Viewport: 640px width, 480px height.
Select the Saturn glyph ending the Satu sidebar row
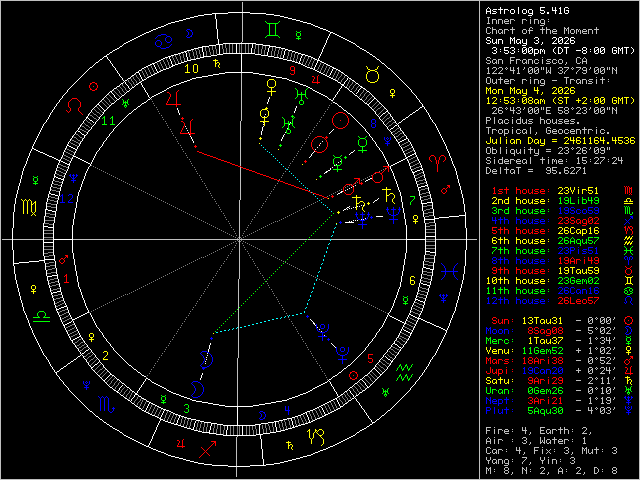629,381
